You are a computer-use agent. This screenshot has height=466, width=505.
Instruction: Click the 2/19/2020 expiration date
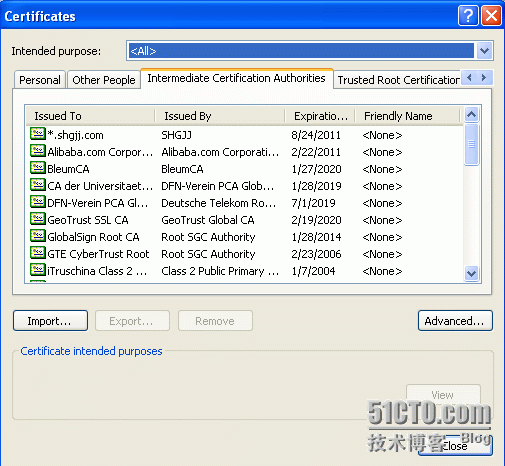click(x=316, y=220)
